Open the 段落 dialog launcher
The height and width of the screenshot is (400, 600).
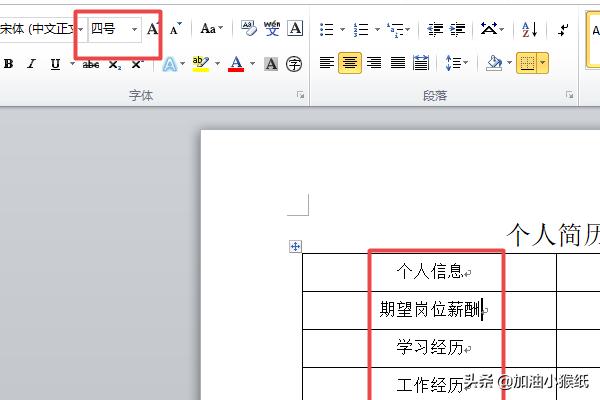click(x=569, y=96)
